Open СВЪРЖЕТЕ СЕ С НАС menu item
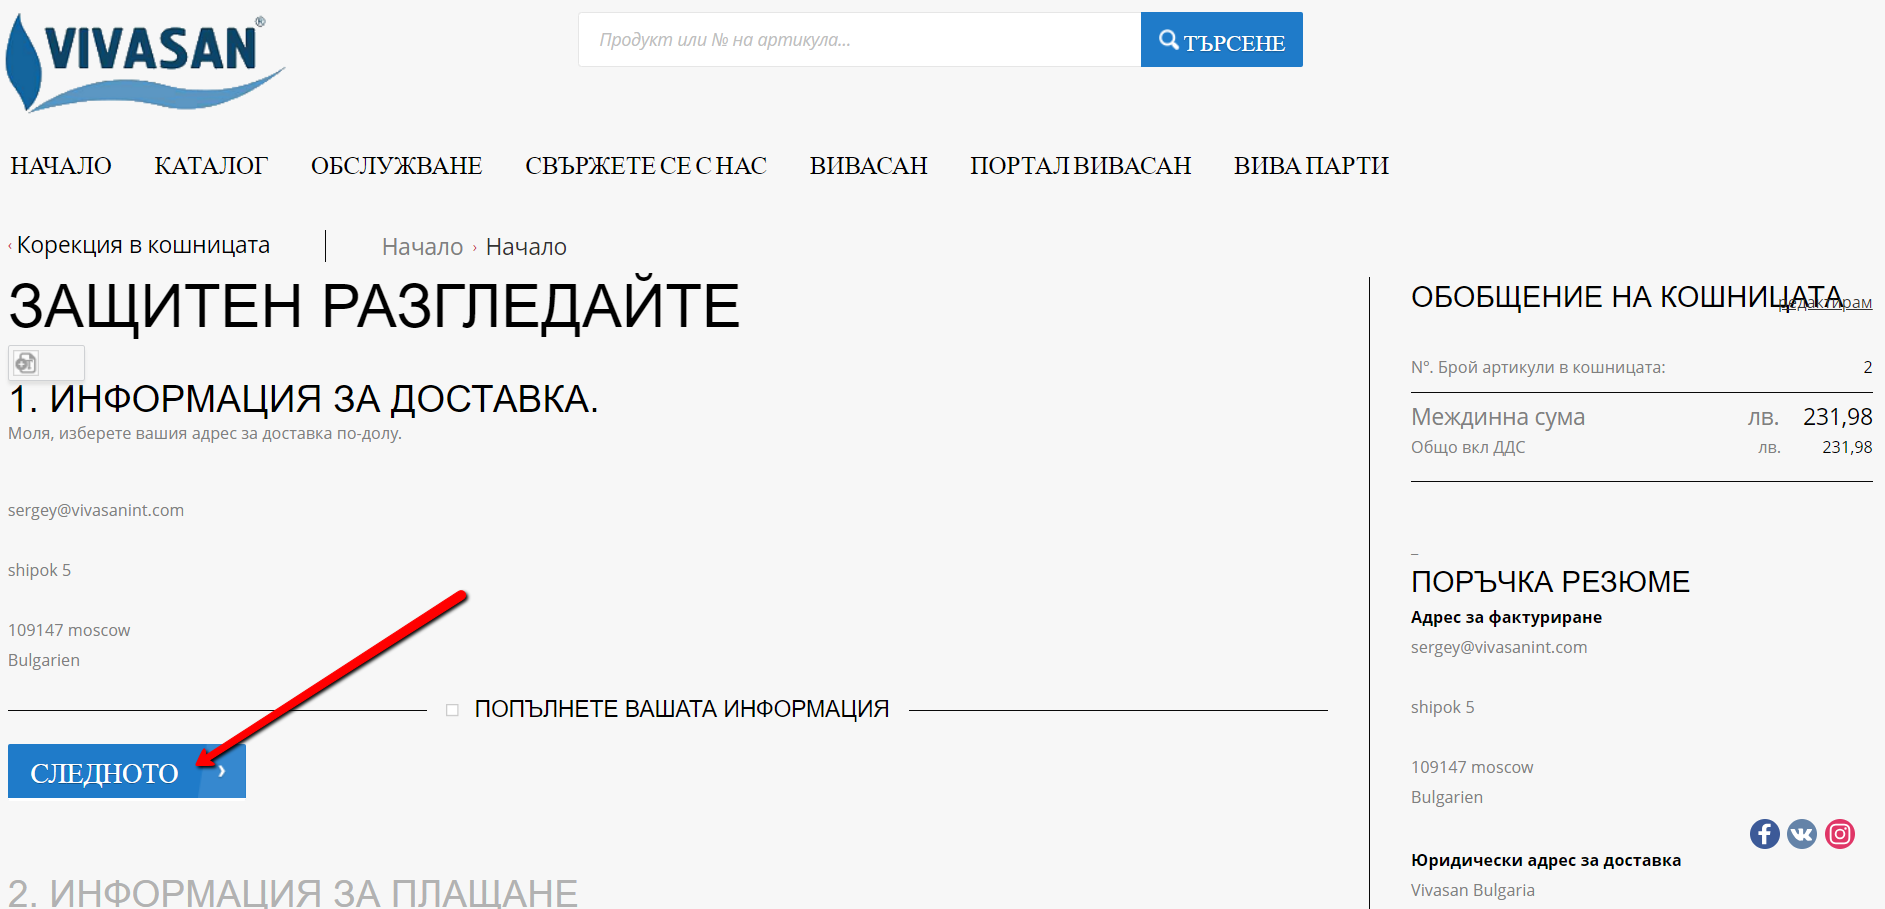 pos(646,166)
